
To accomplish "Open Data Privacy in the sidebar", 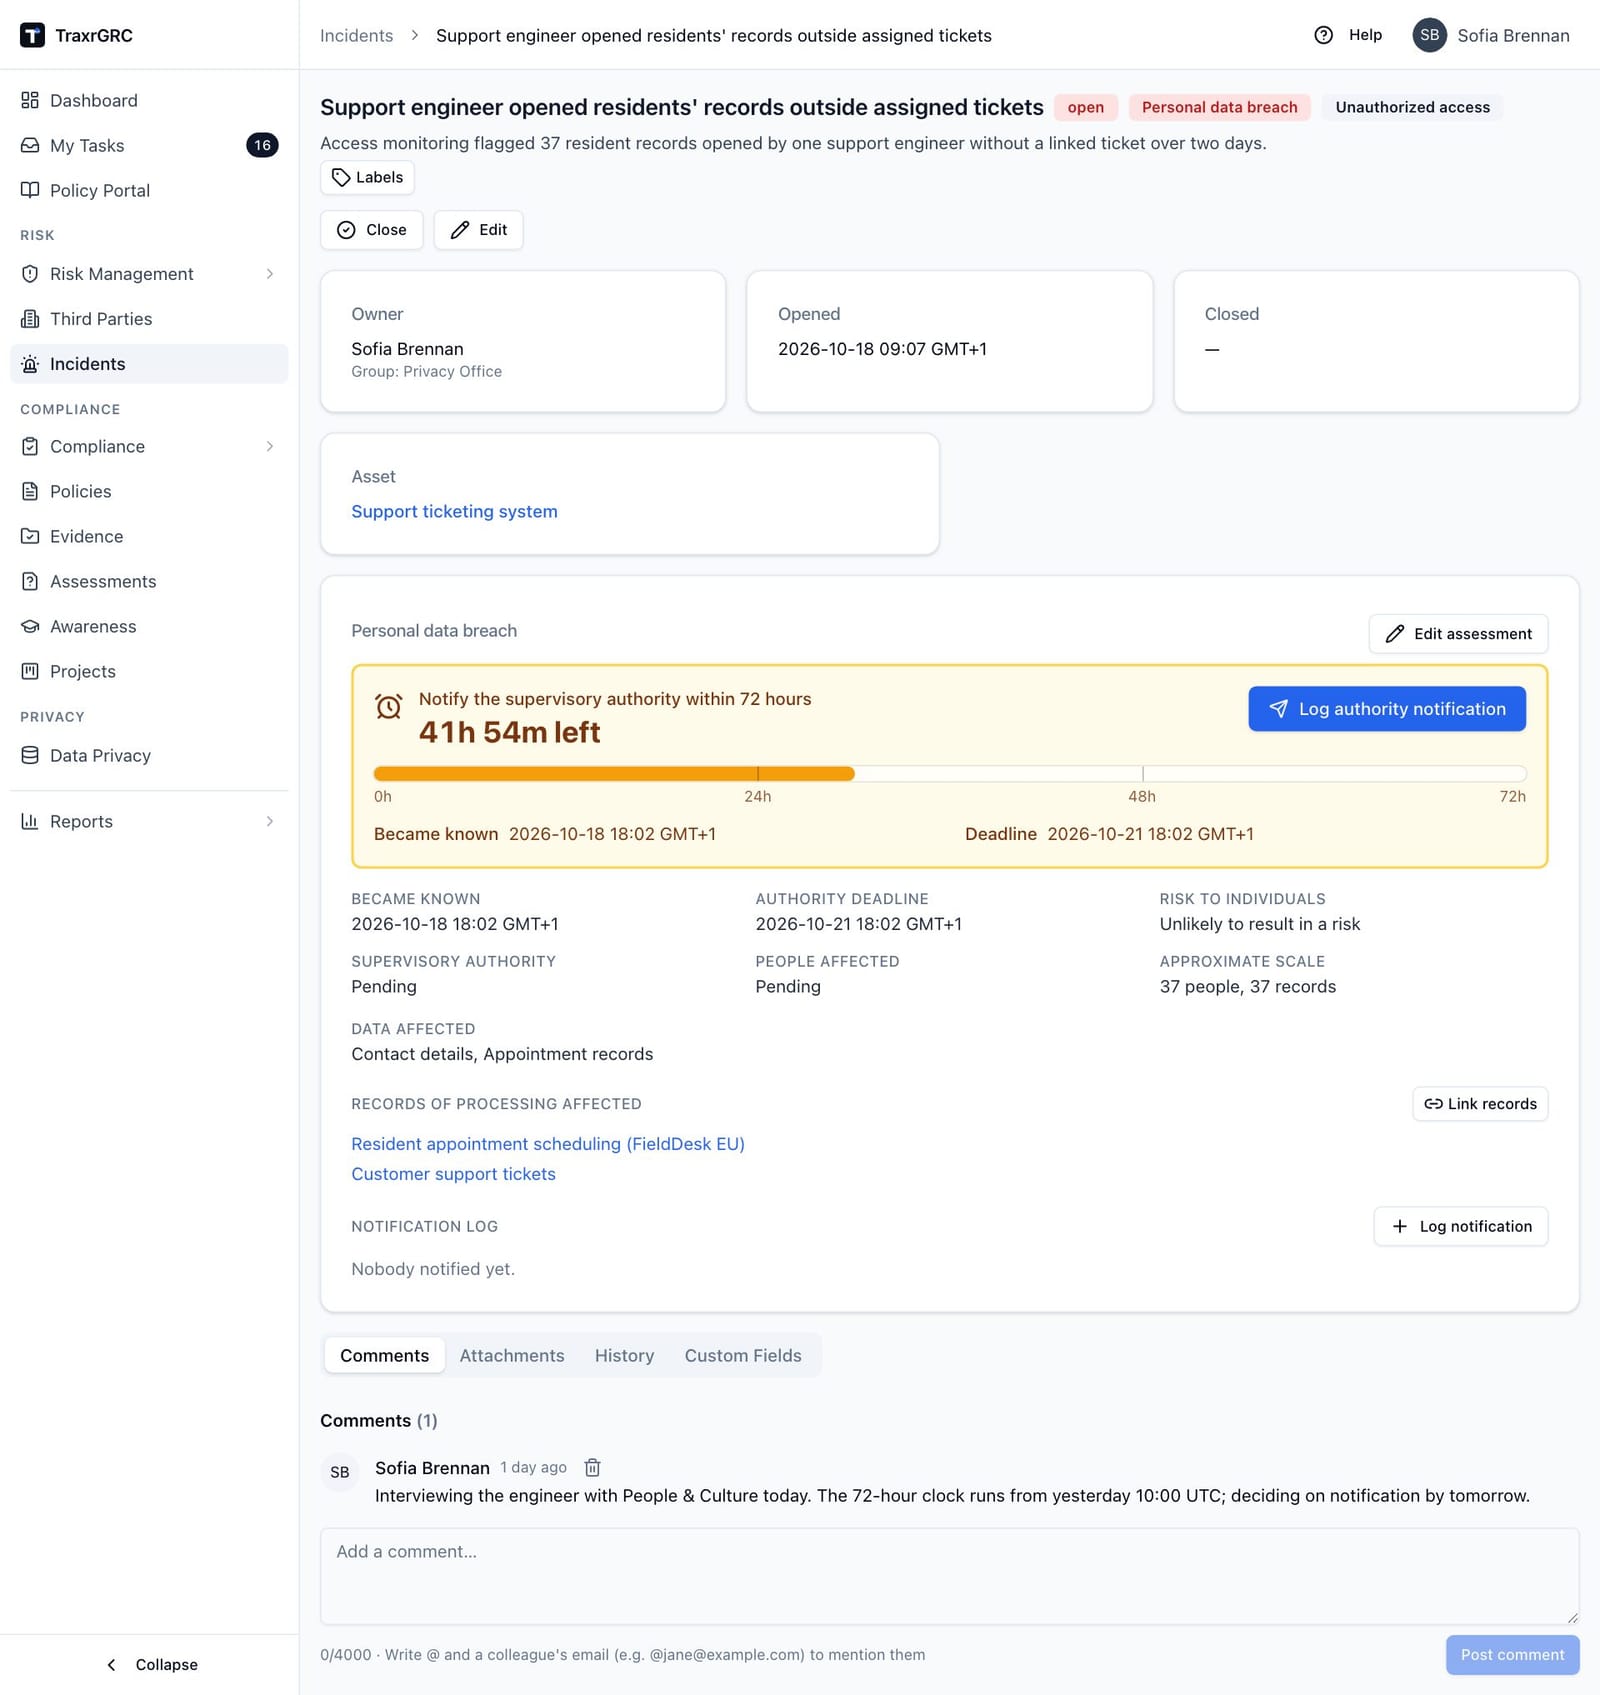I will pyautogui.click(x=149, y=755).
